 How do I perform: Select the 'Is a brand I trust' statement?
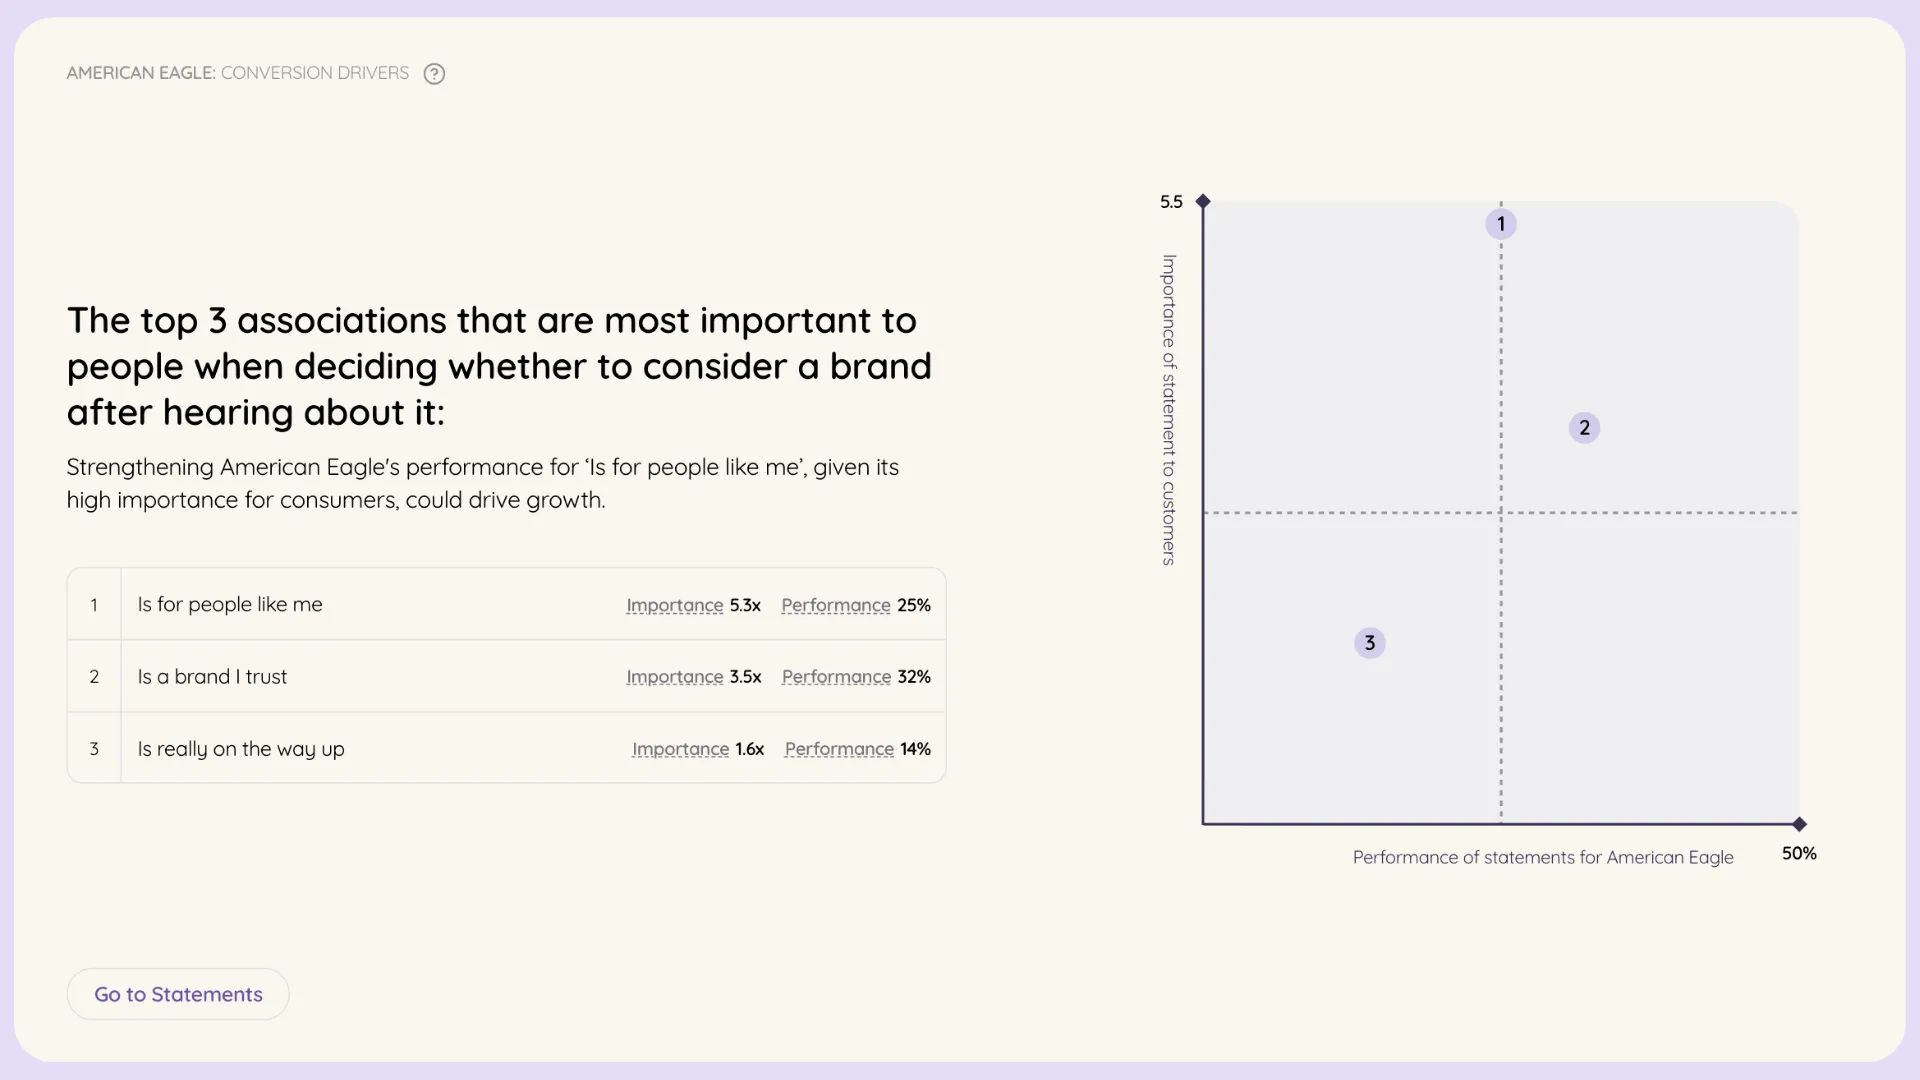click(x=212, y=677)
